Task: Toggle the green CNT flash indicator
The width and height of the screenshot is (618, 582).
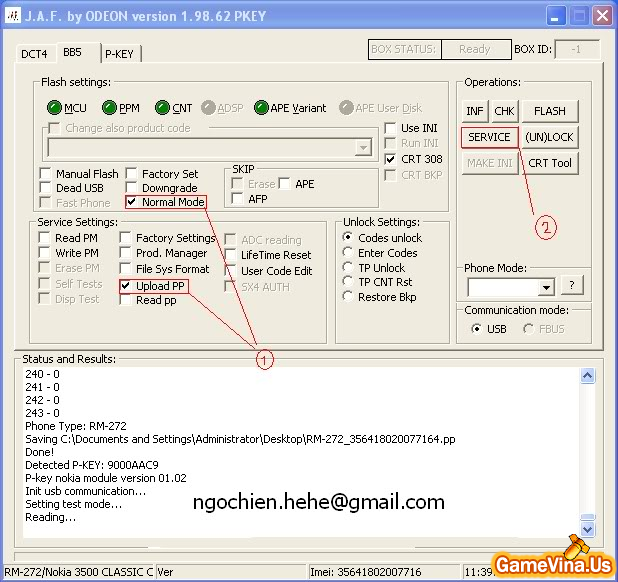Action: click(x=162, y=108)
